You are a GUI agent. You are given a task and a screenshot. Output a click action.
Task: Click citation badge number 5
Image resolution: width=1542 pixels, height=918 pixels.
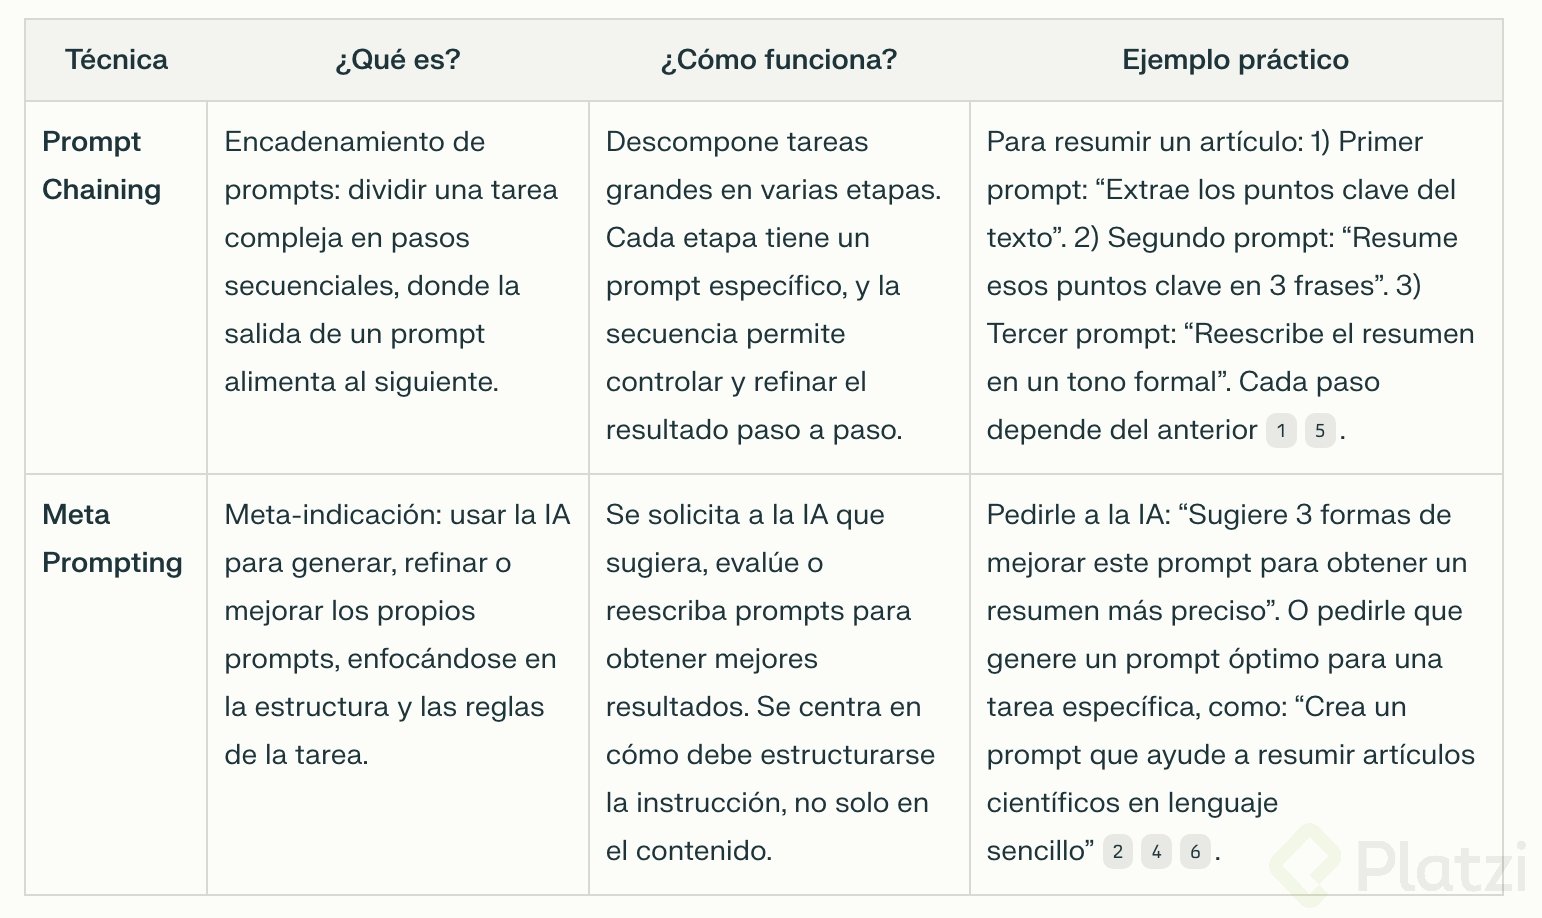(1320, 431)
